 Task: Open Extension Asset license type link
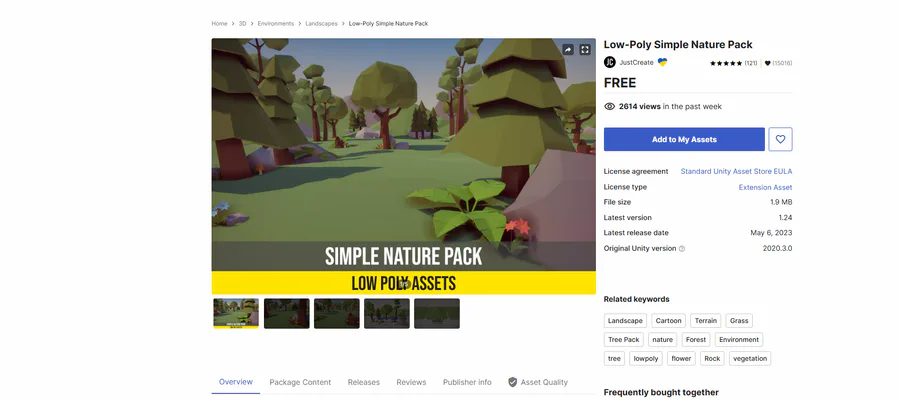click(x=765, y=187)
